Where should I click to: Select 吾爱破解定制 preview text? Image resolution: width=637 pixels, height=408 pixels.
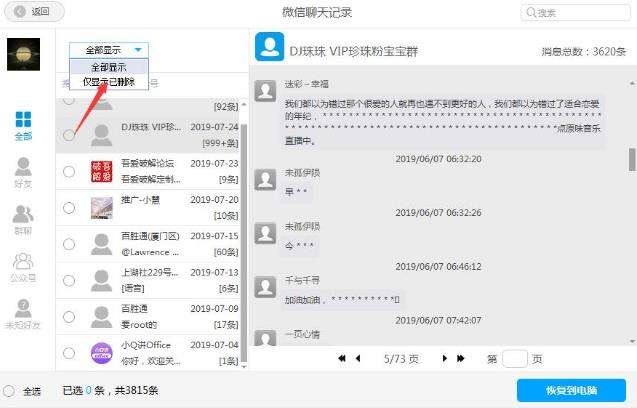click(x=151, y=179)
